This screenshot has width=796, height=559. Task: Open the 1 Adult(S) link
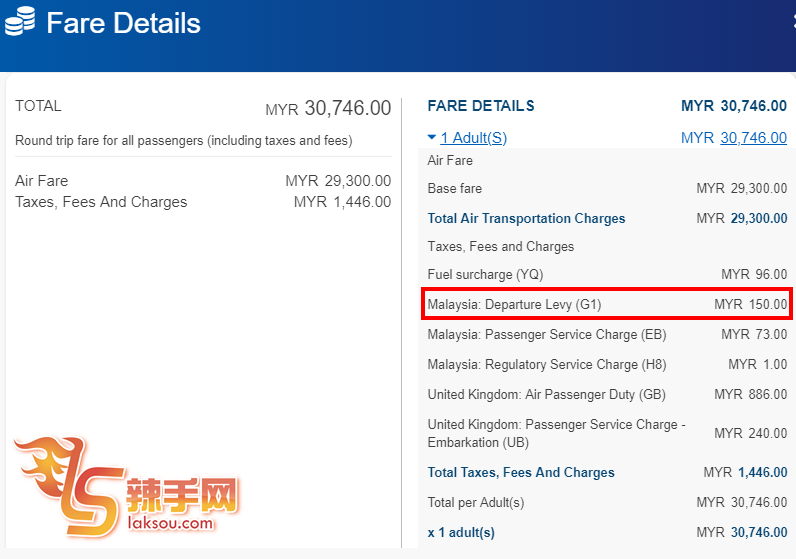[473, 138]
